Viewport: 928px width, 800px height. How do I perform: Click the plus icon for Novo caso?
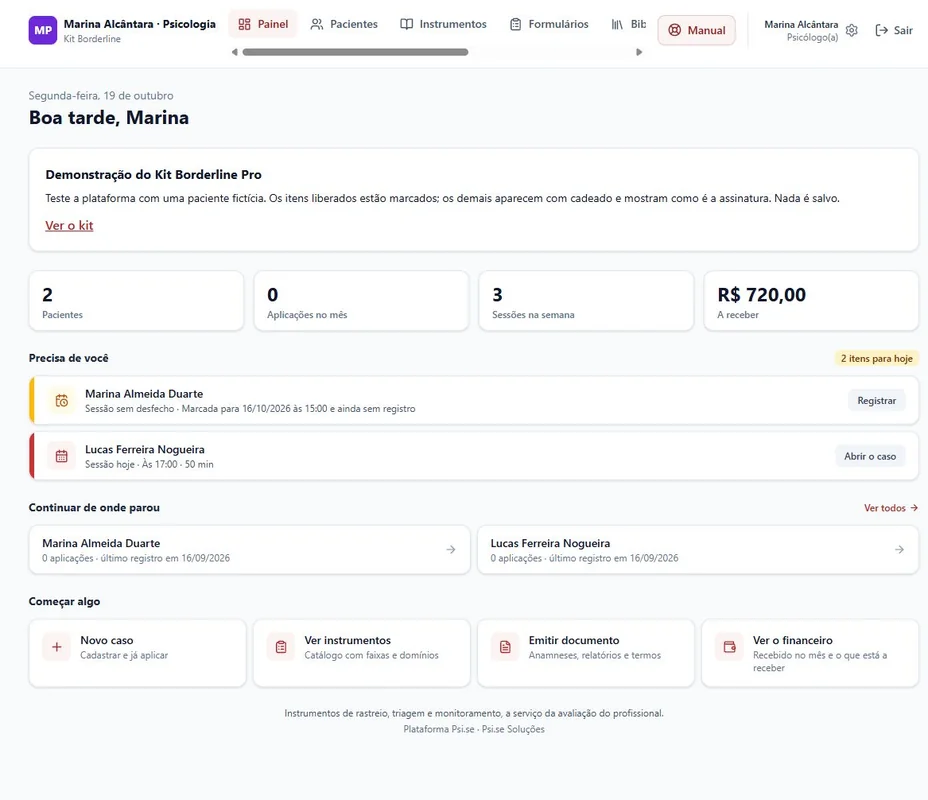coord(57,647)
